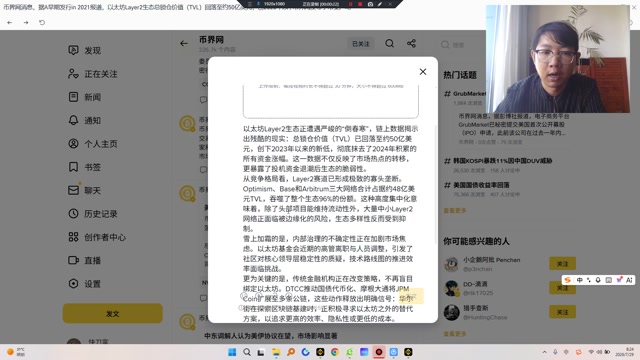Click recorder pen annotation icon

click(380, 4)
